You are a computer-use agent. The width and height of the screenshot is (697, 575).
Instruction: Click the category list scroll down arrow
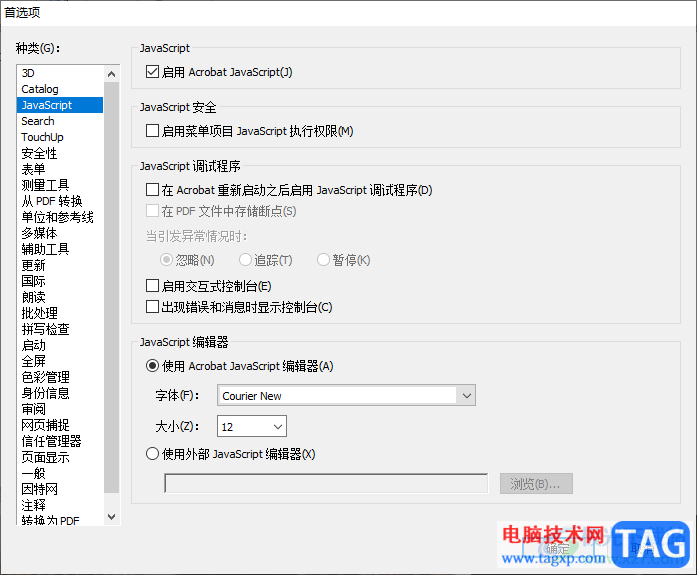click(x=112, y=517)
